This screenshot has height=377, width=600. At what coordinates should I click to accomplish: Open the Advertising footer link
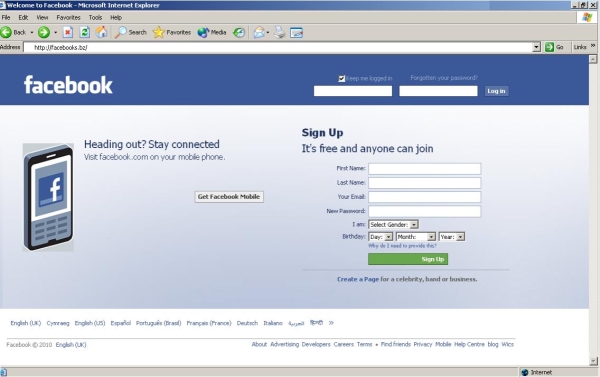pyautogui.click(x=284, y=344)
